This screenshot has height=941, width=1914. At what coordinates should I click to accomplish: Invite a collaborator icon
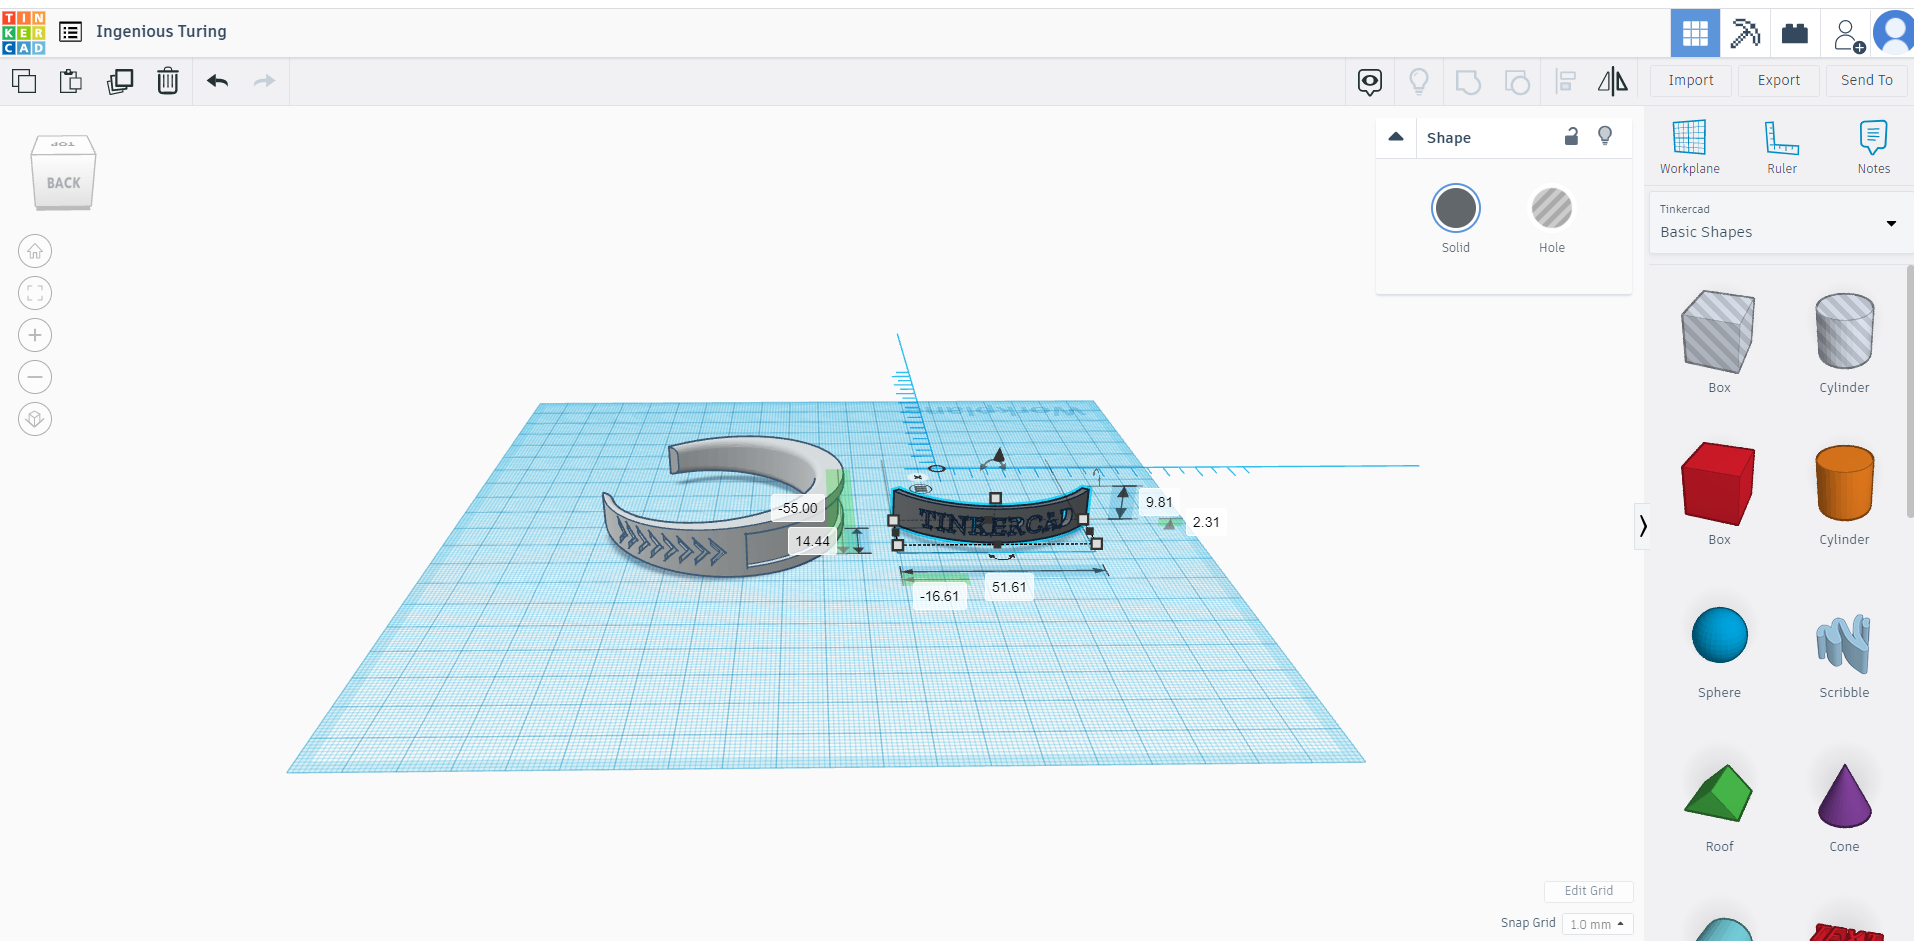coord(1849,35)
